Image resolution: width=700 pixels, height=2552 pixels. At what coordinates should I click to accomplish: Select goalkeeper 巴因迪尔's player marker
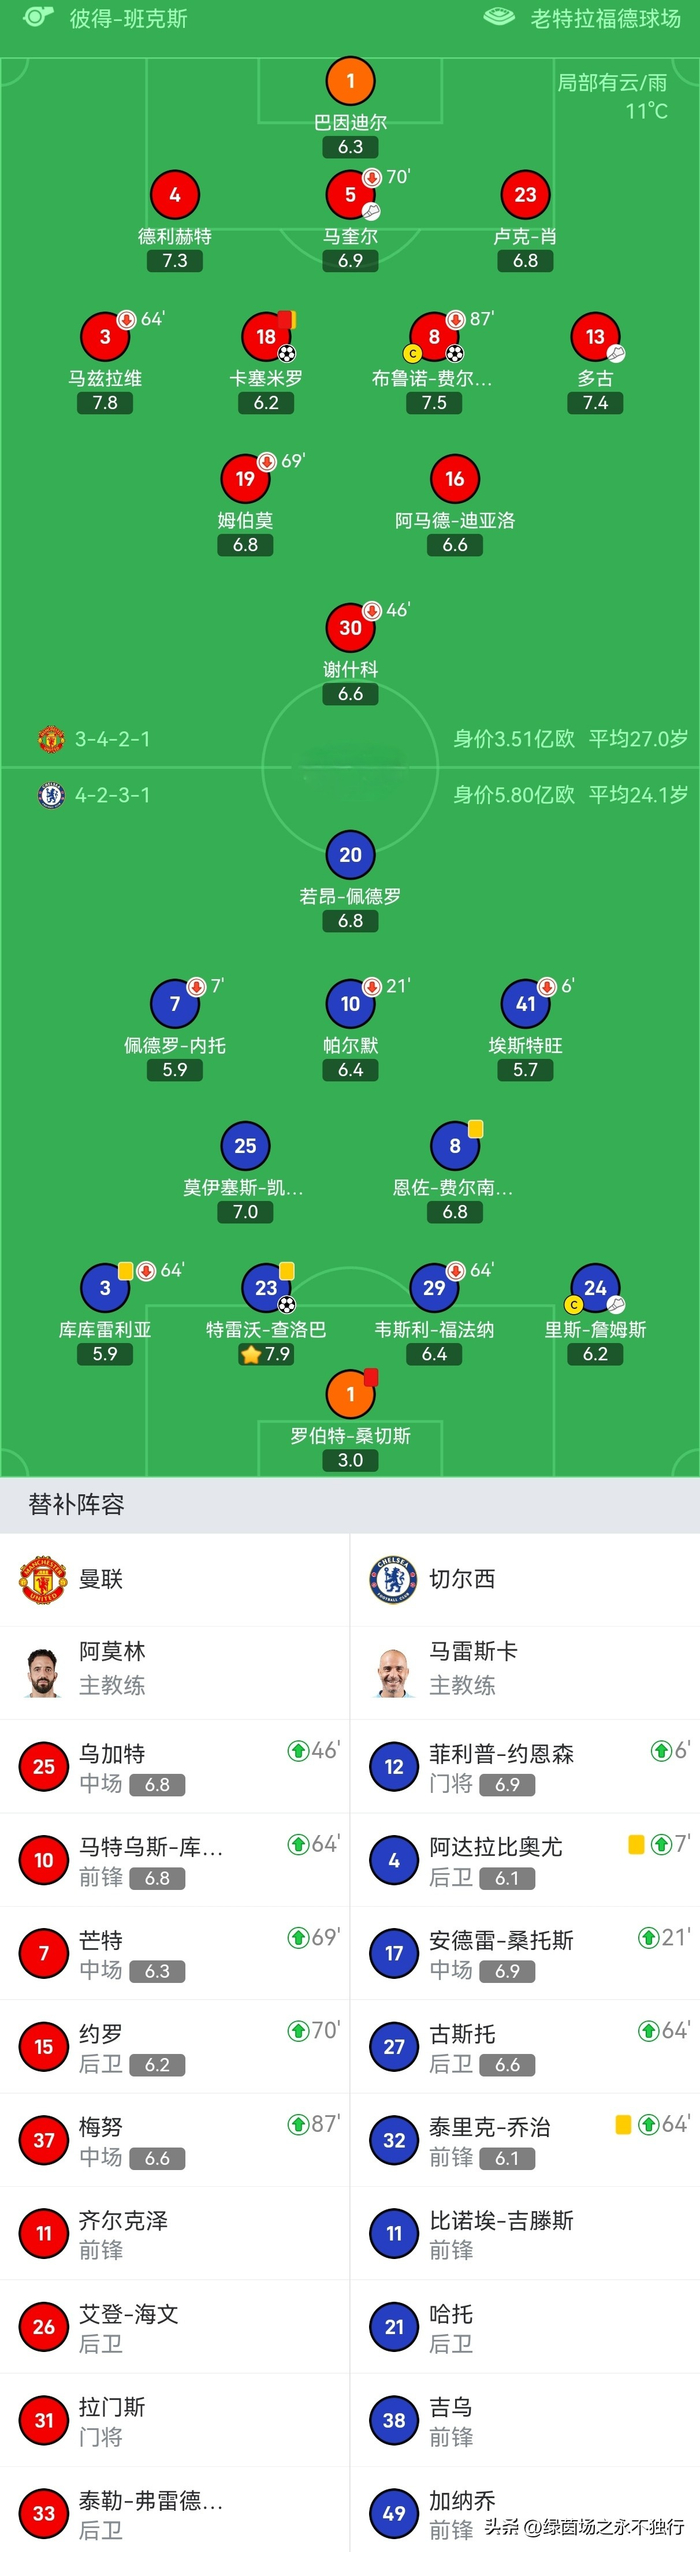coord(350,82)
